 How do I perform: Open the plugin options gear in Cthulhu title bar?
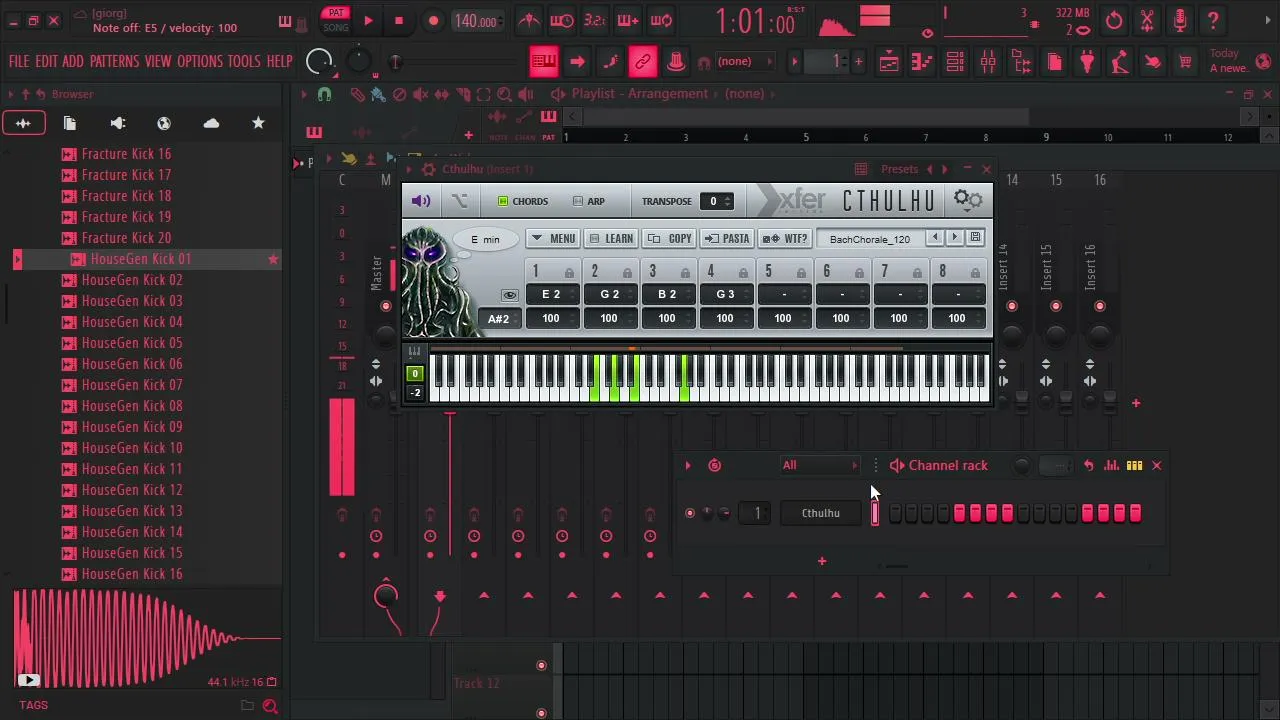coord(429,169)
